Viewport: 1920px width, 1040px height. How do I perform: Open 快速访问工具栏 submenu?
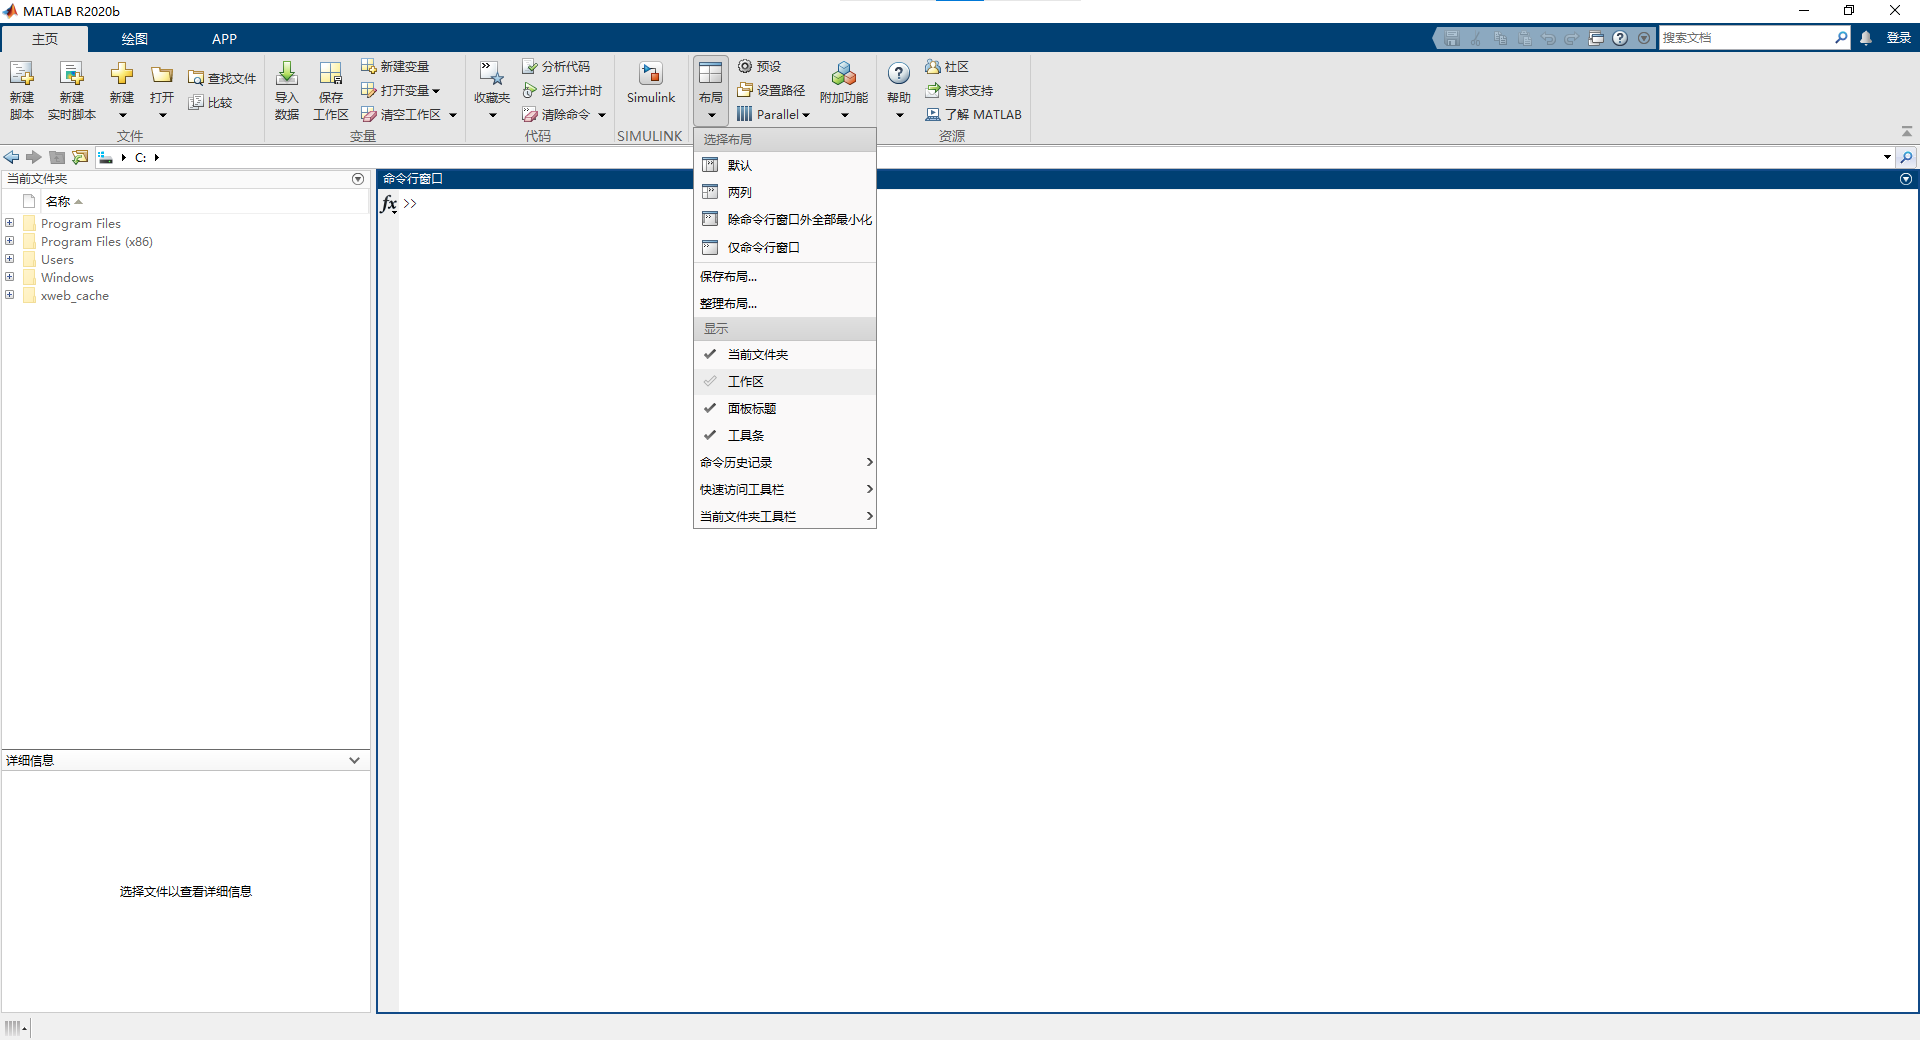pyautogui.click(x=785, y=489)
